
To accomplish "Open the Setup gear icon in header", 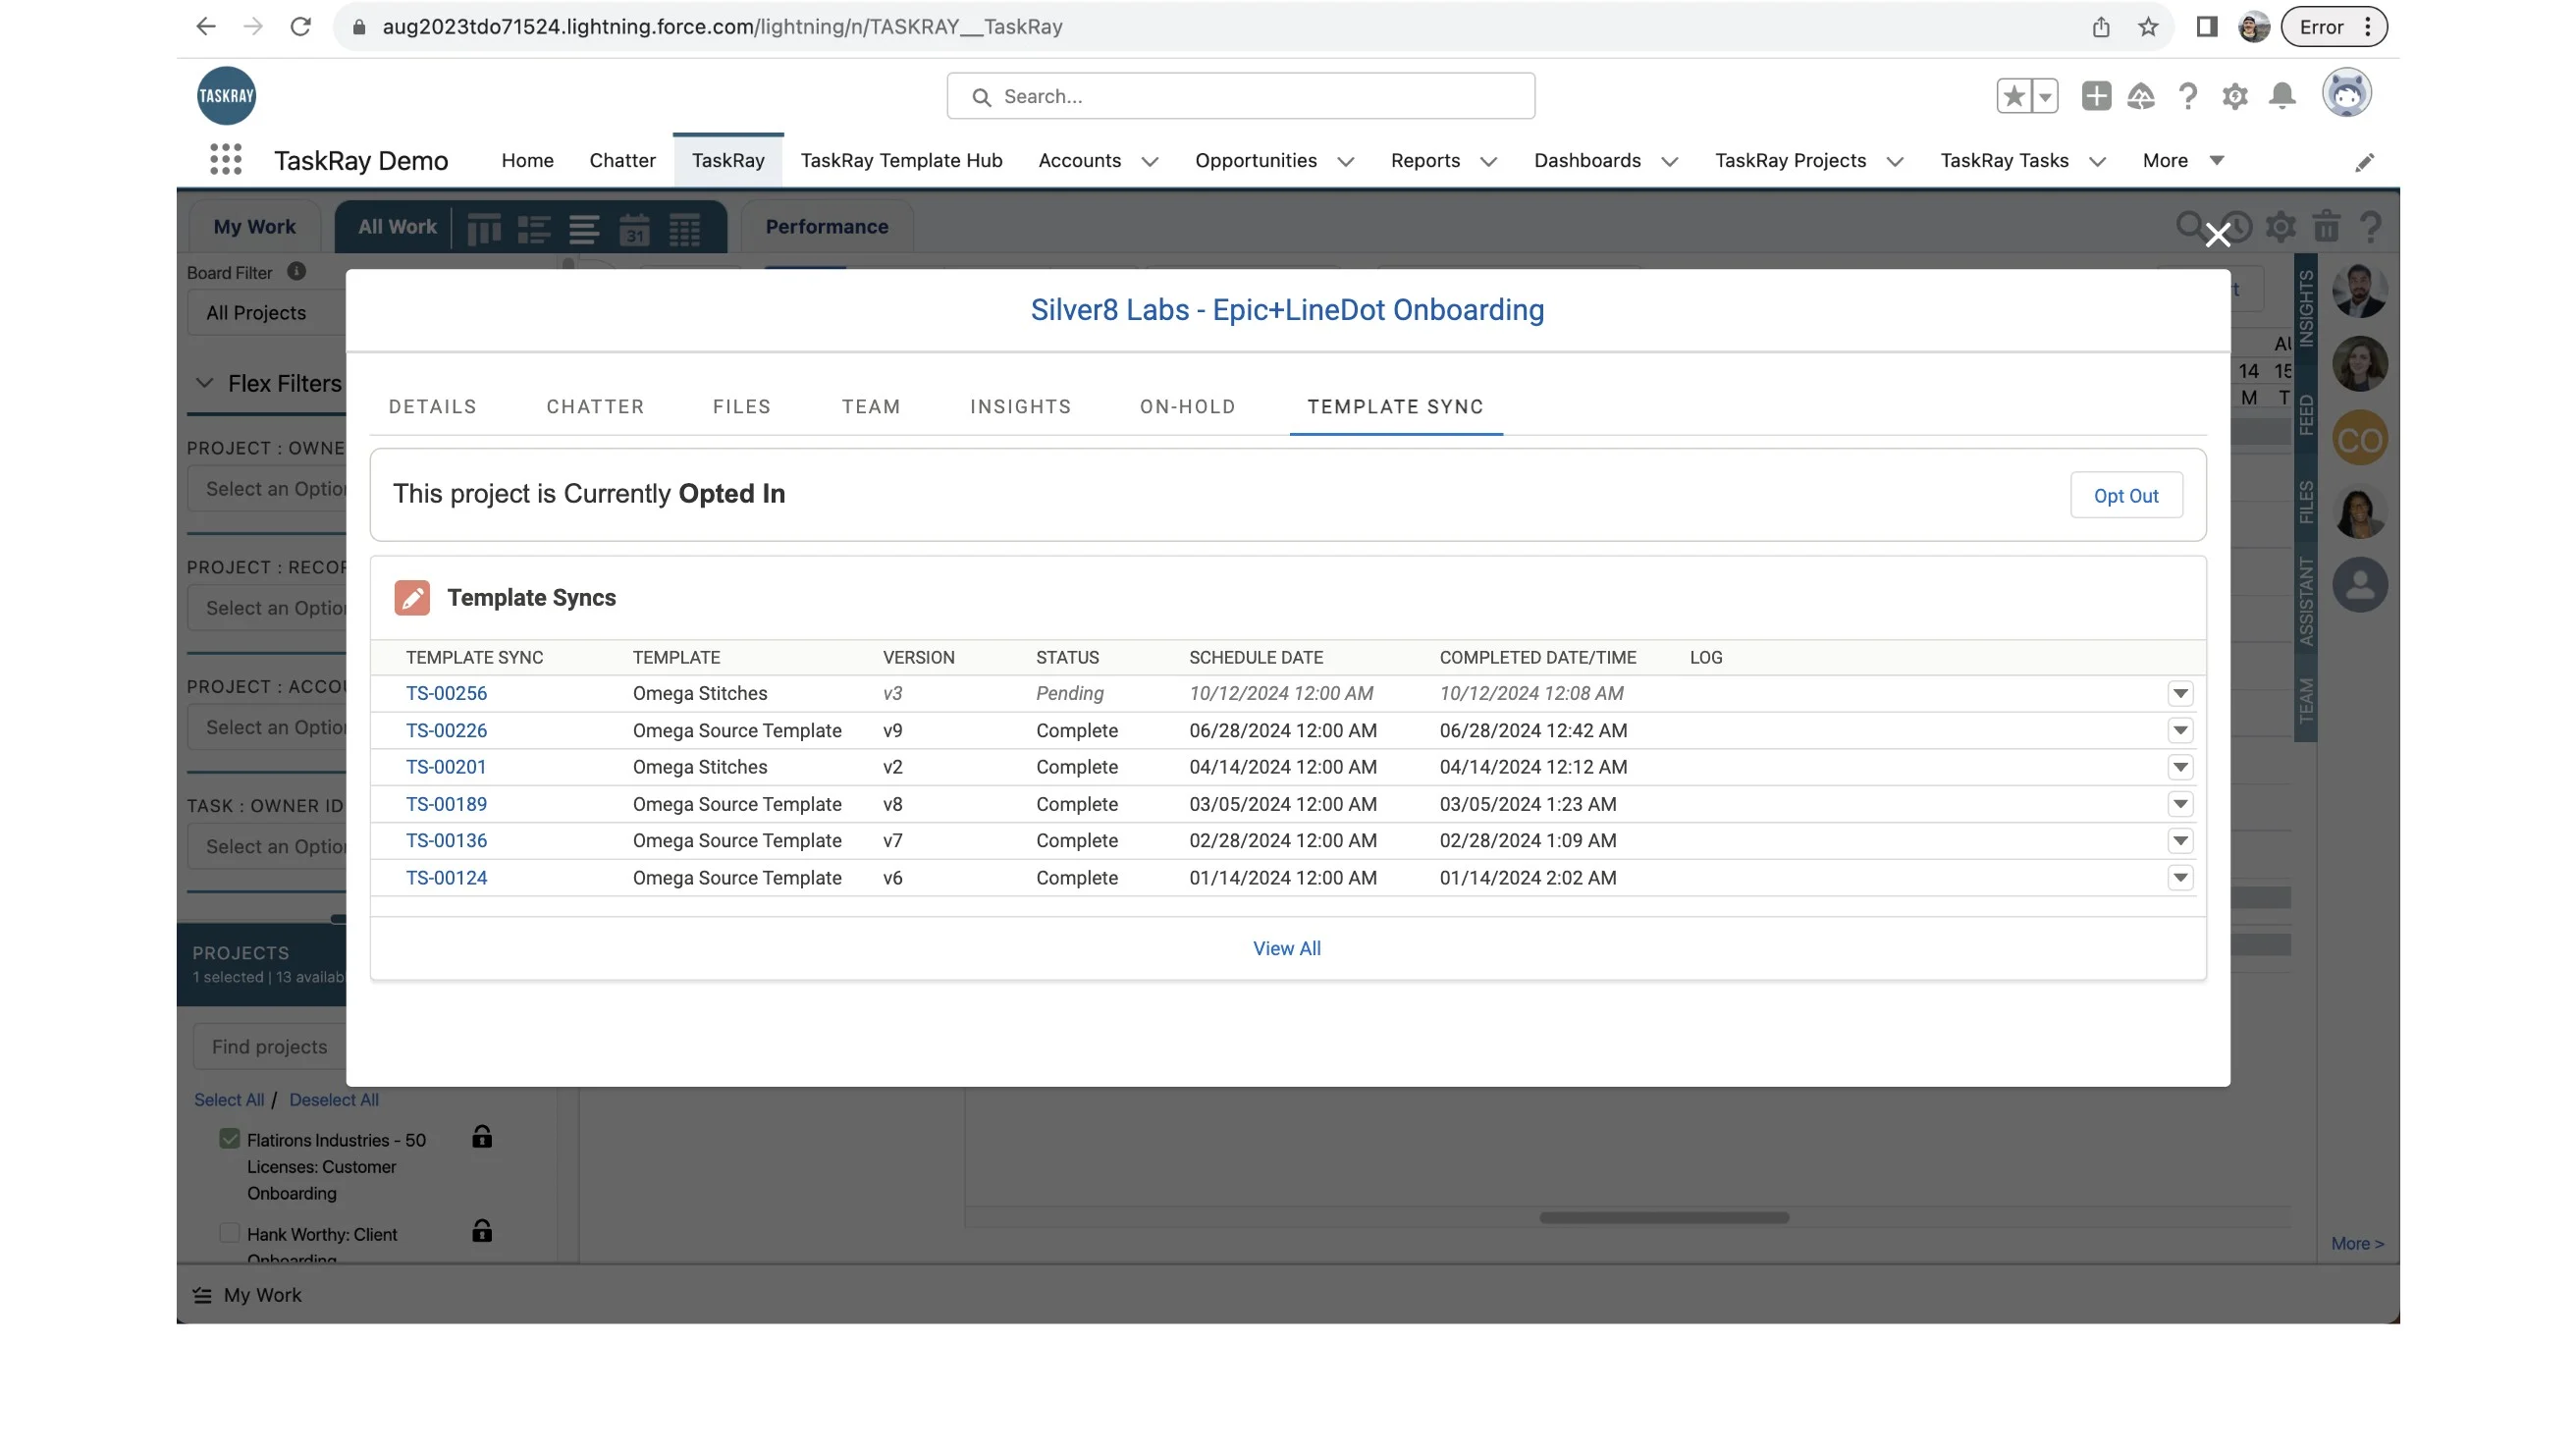I will click(2235, 96).
